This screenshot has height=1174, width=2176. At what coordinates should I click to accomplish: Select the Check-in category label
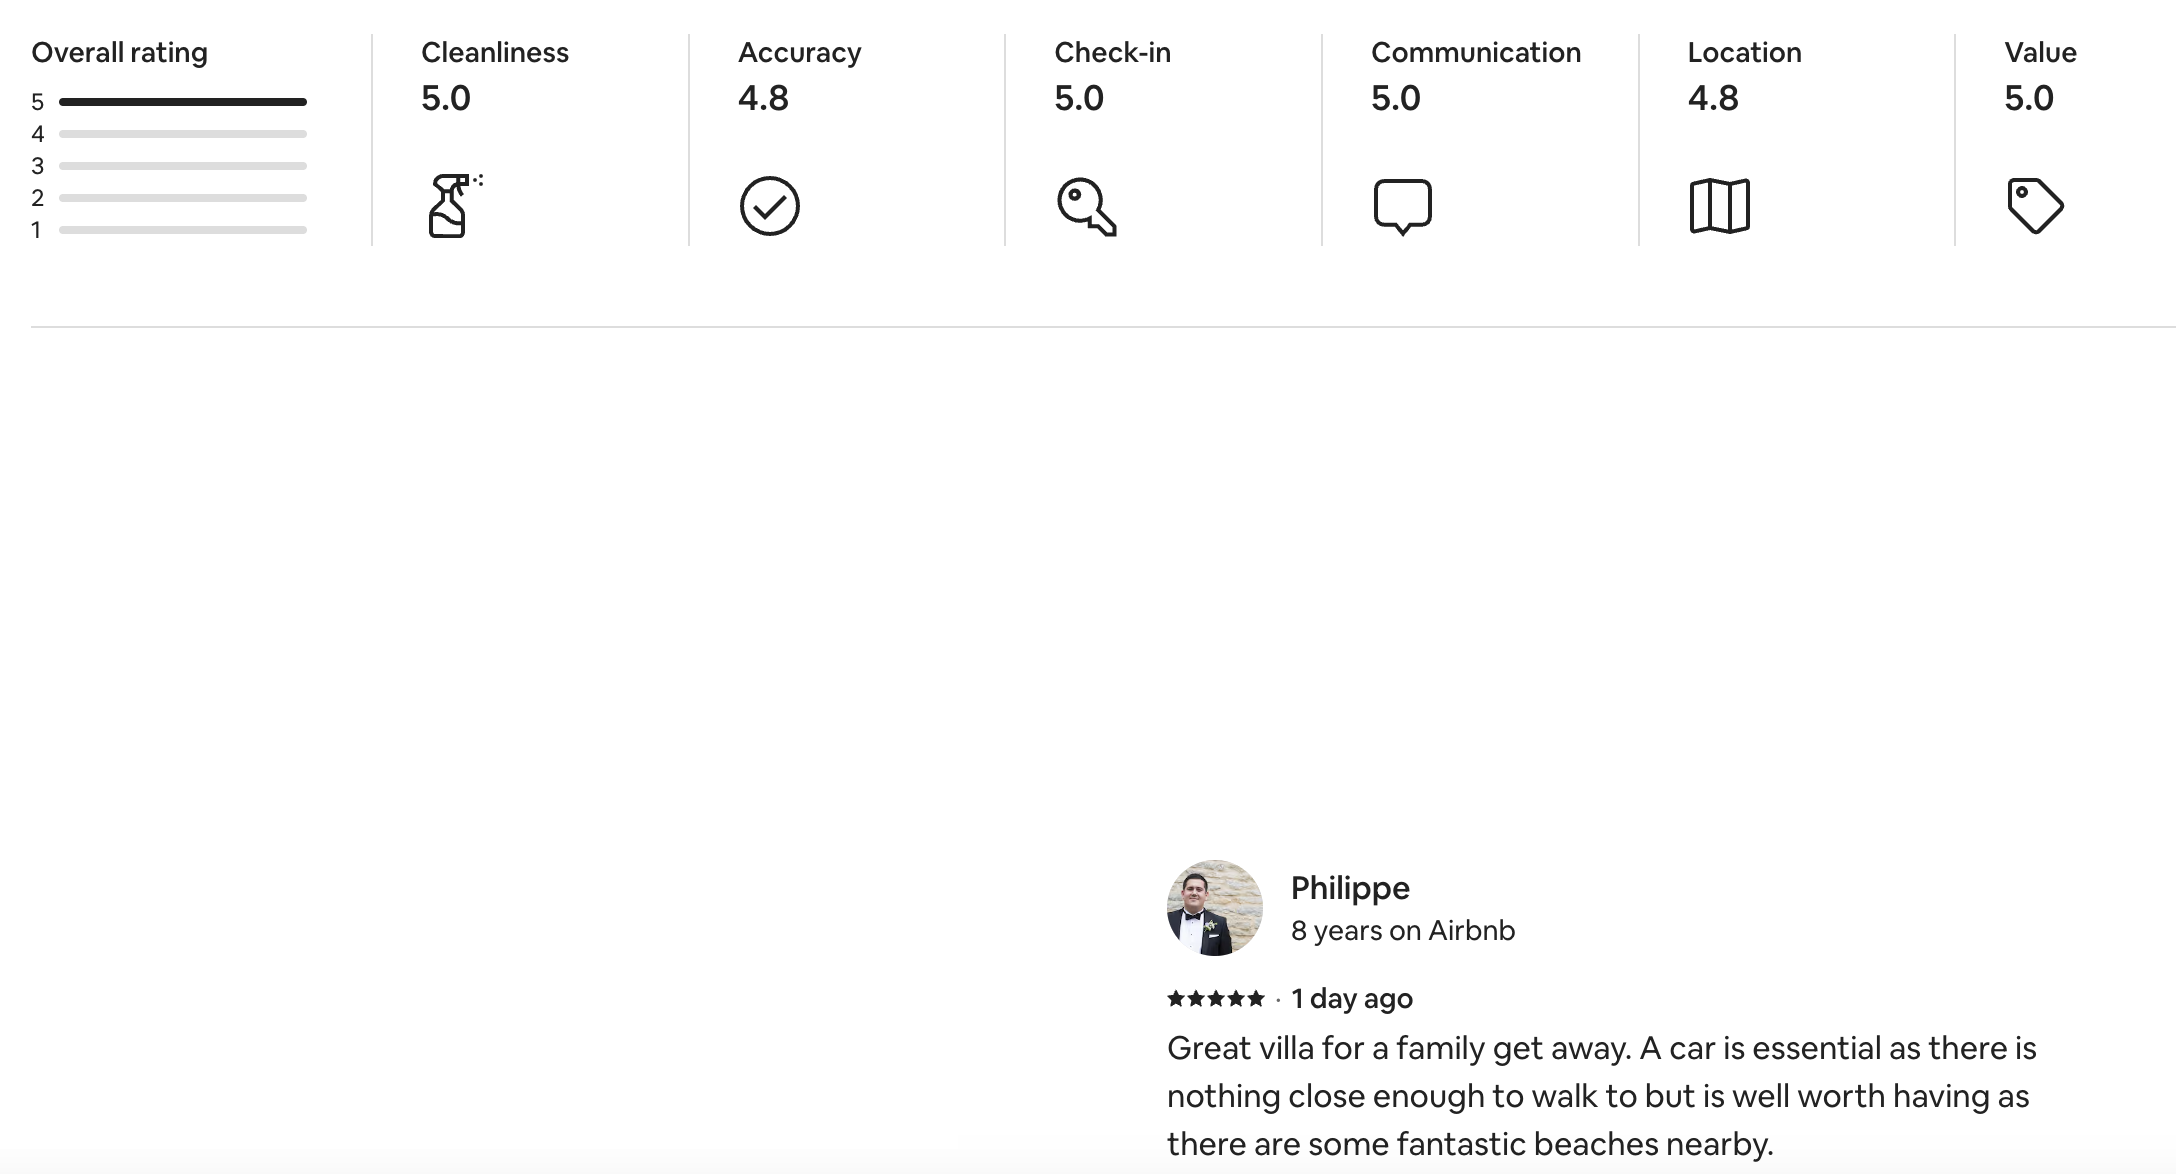tap(1112, 52)
